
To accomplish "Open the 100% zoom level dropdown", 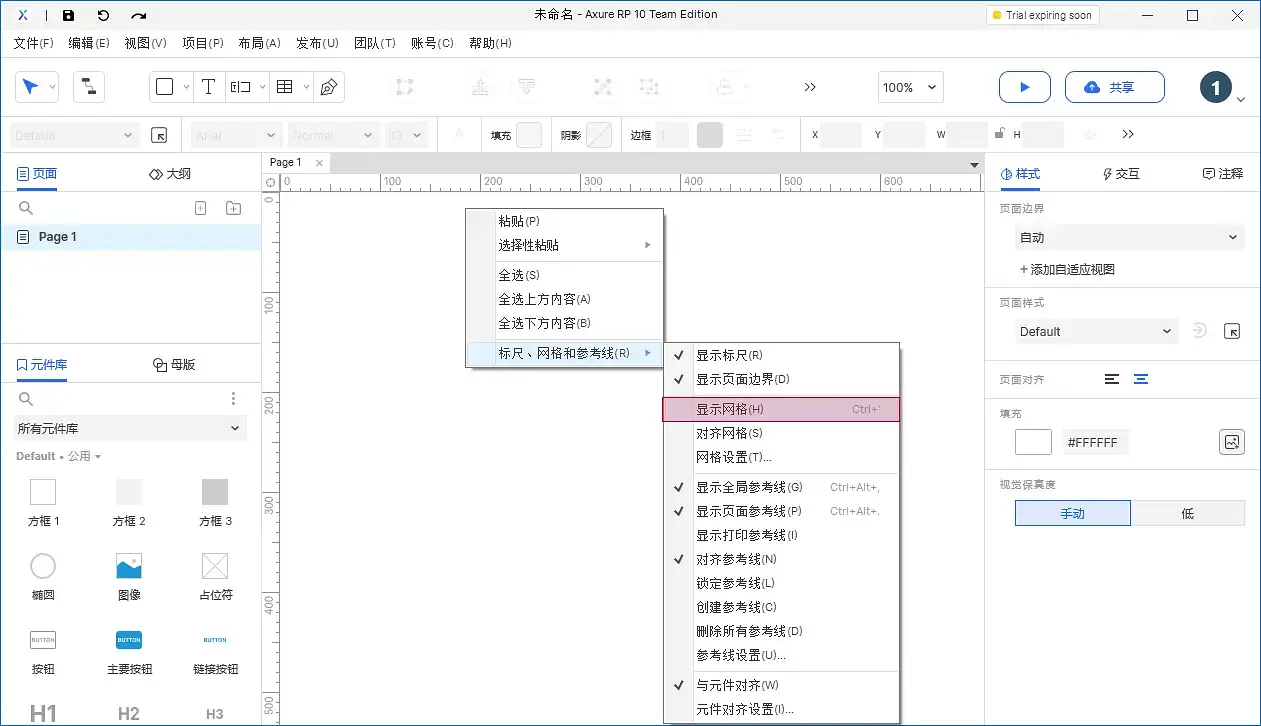I will [909, 87].
